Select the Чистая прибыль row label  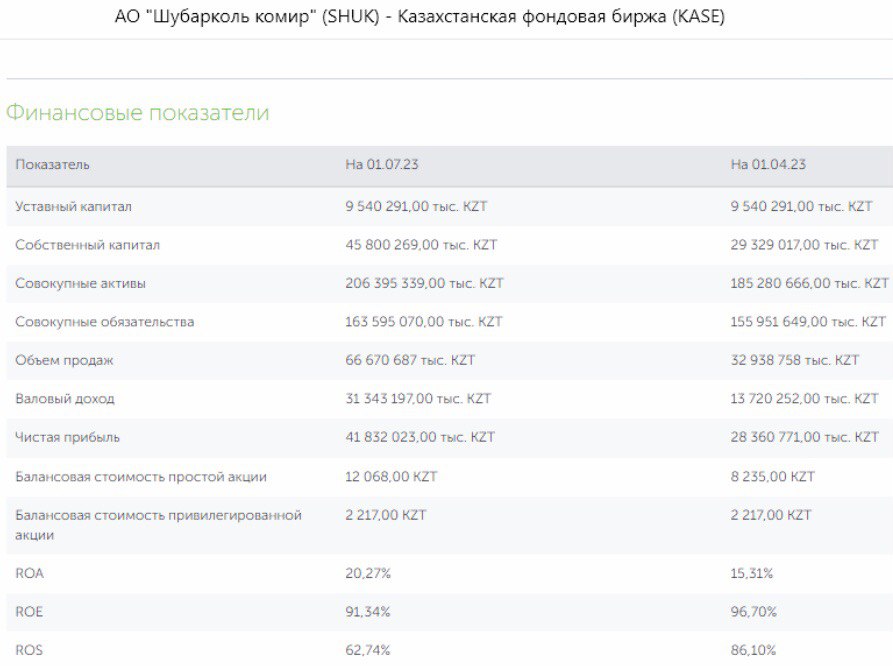click(x=68, y=438)
